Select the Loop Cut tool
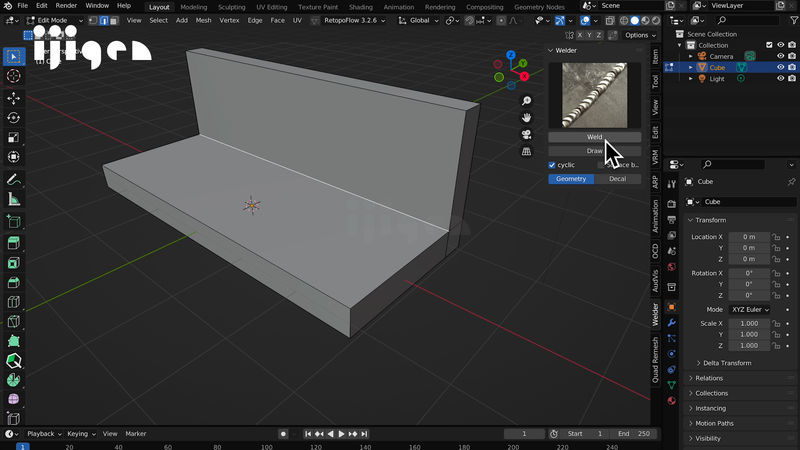The height and width of the screenshot is (450, 800). [14, 302]
